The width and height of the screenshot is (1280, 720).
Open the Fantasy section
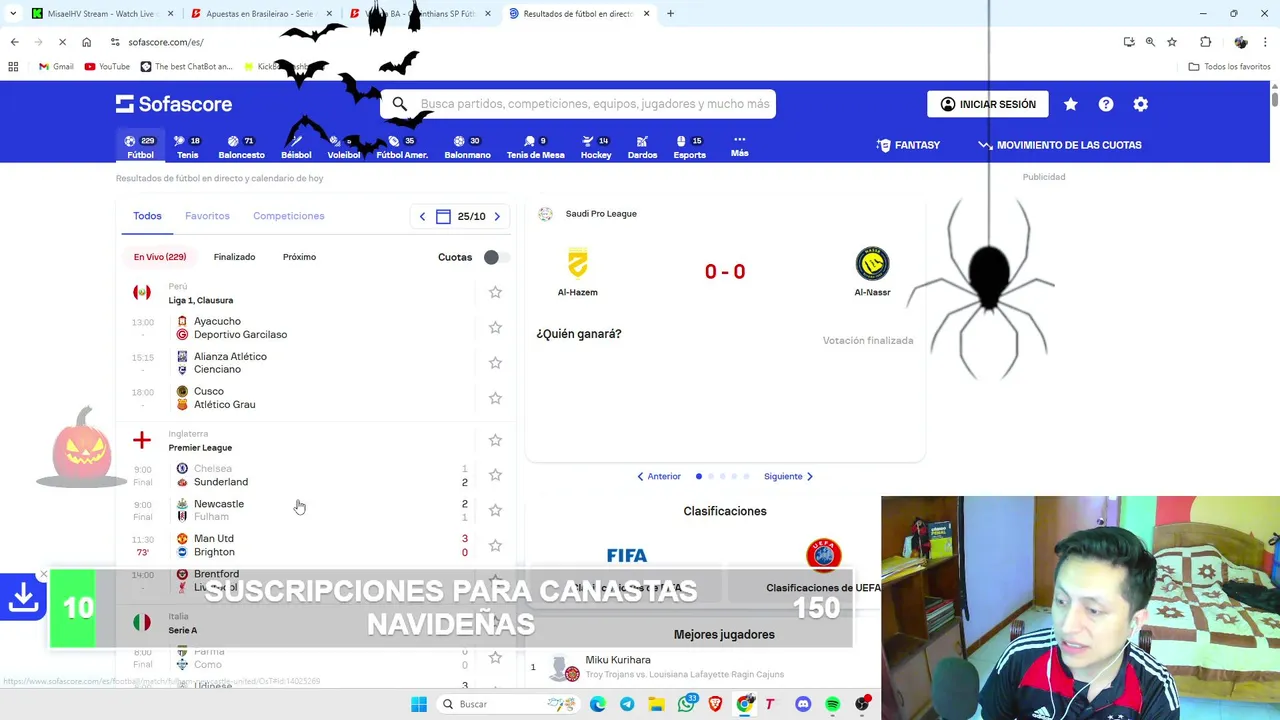click(x=908, y=145)
